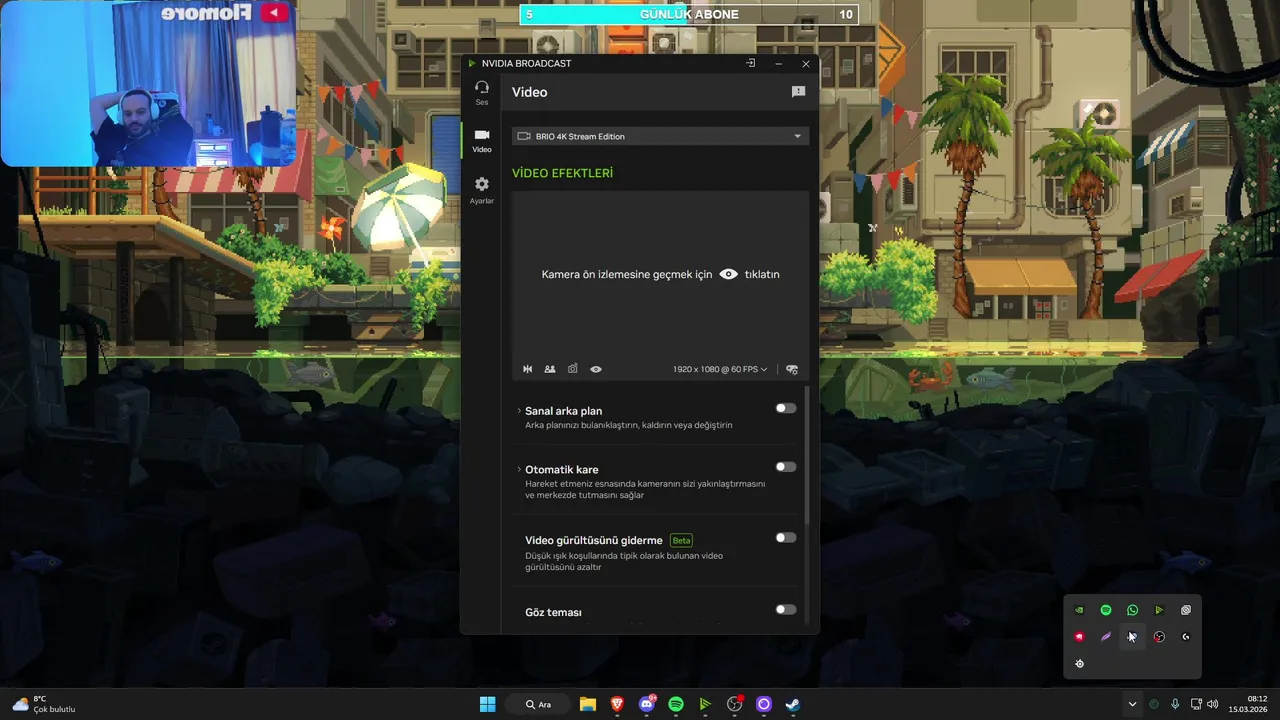The height and width of the screenshot is (720, 1280).
Task: Enable the Sanal arka plan toggle
Action: click(x=786, y=408)
